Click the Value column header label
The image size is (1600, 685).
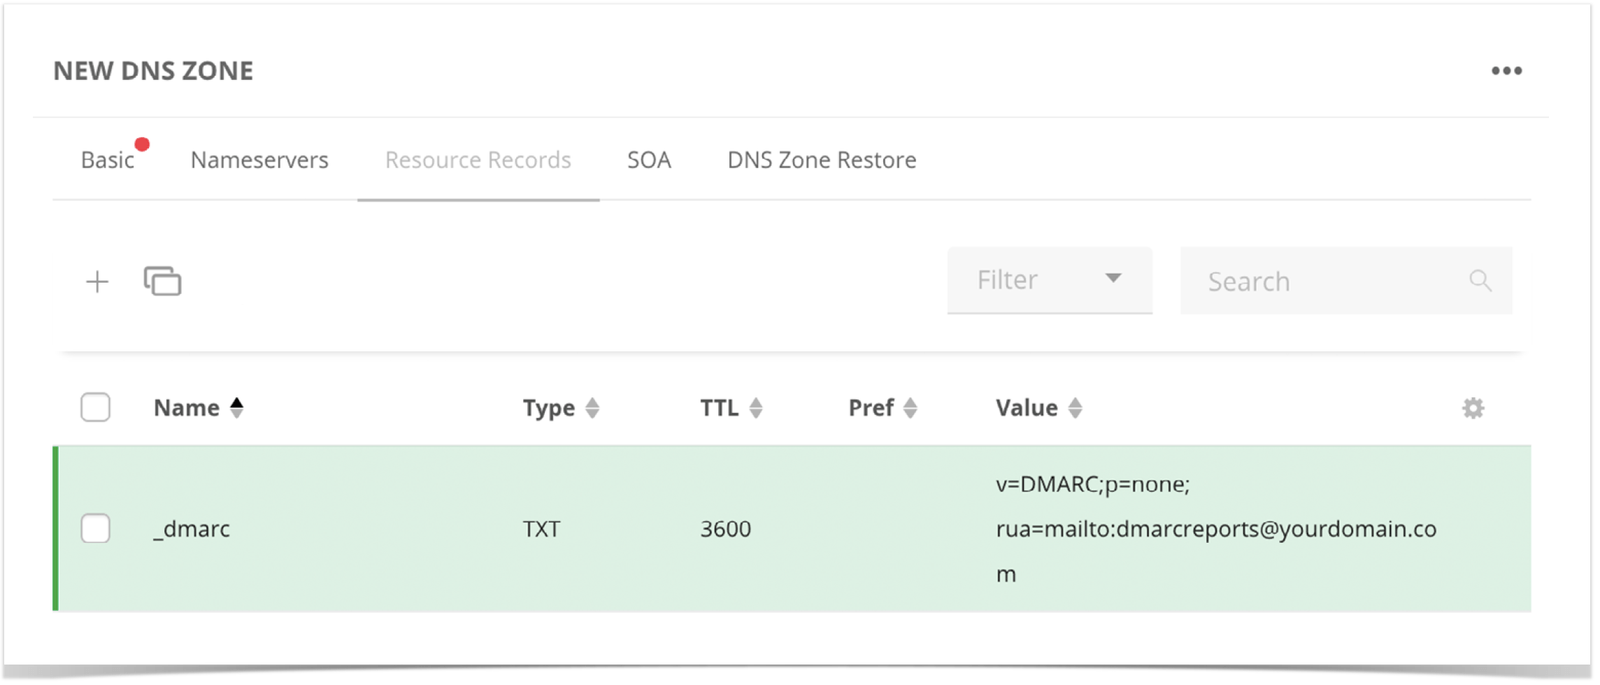(x=1026, y=408)
